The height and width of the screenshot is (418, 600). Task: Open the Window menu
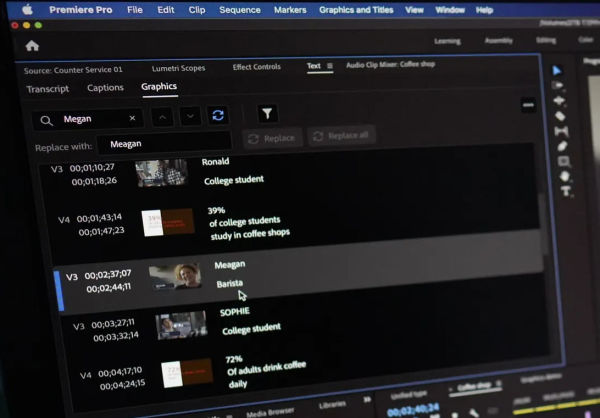click(x=450, y=10)
